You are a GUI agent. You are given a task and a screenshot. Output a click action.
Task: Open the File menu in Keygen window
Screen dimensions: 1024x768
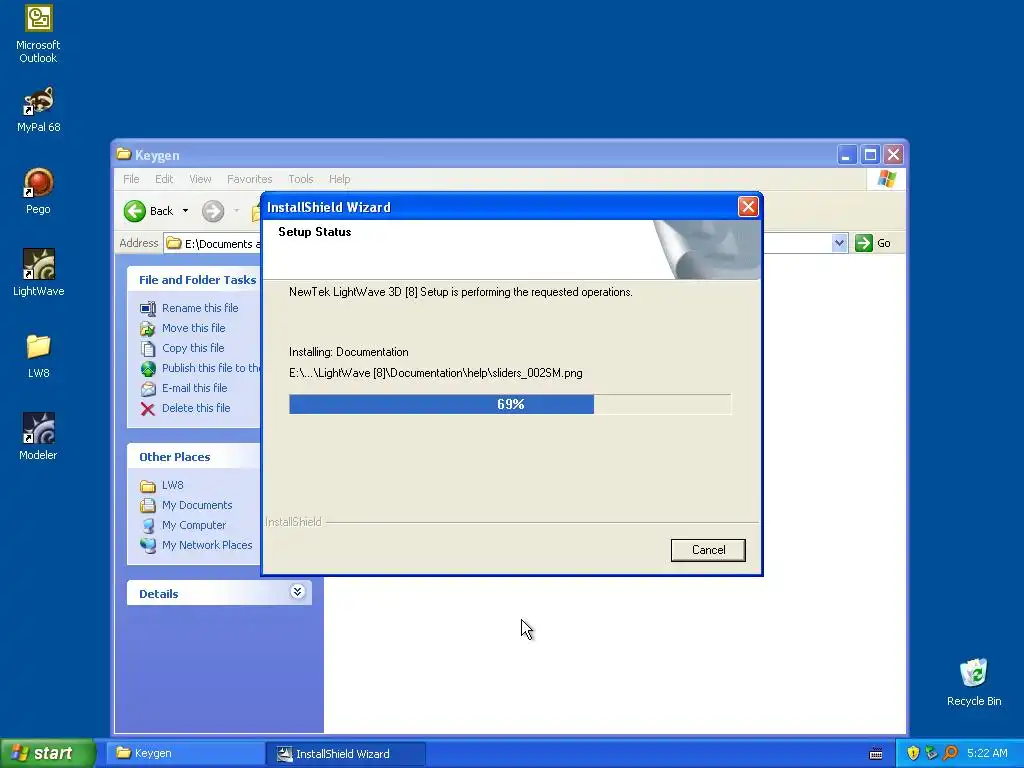[131, 179]
